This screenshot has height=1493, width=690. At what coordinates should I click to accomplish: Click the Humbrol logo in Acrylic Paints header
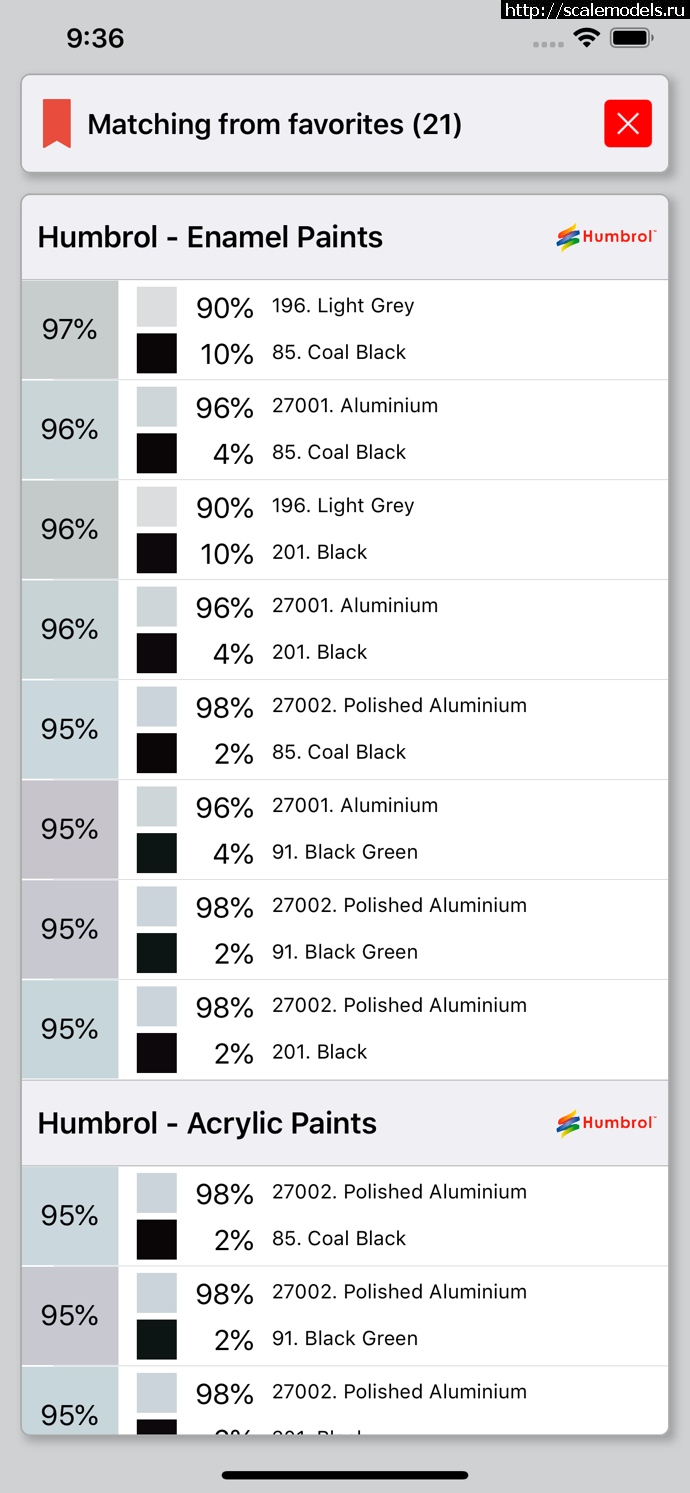pyautogui.click(x=606, y=1123)
